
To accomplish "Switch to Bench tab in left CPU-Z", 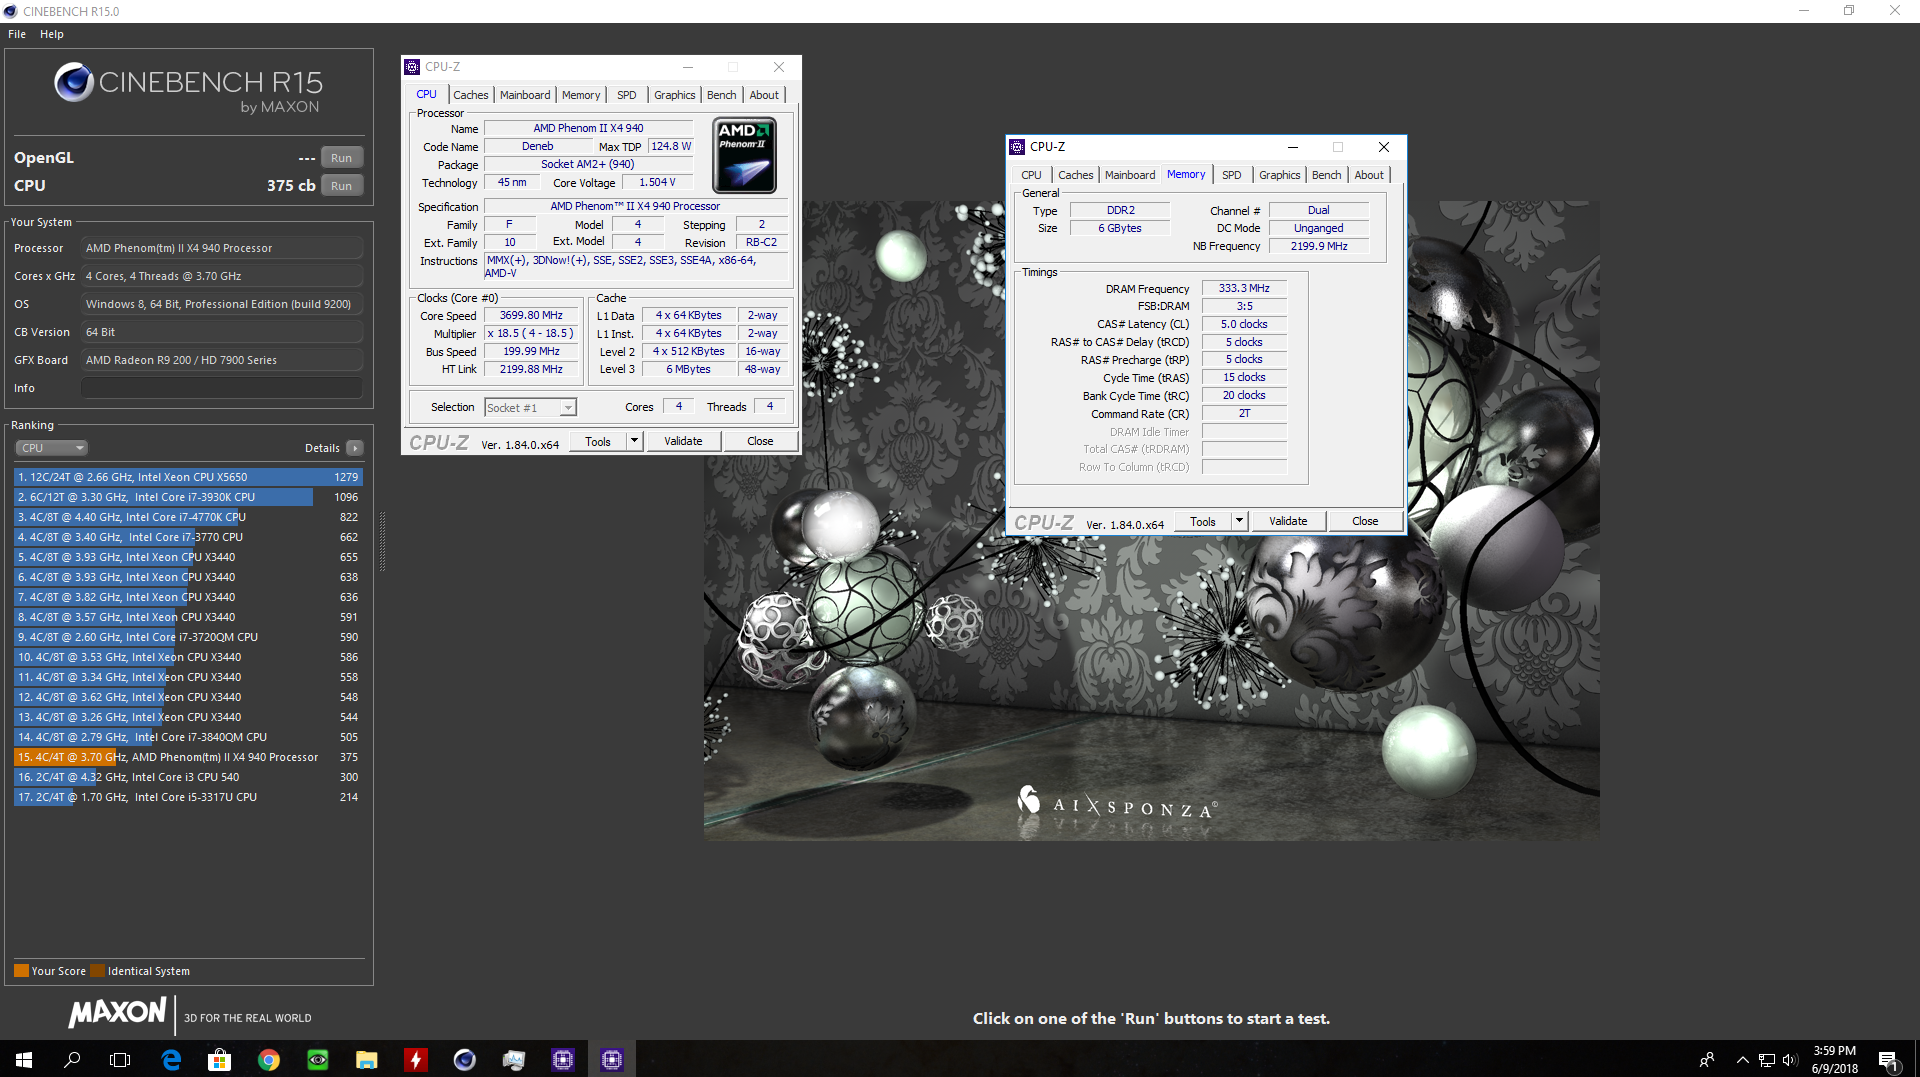I will pos(722,95).
